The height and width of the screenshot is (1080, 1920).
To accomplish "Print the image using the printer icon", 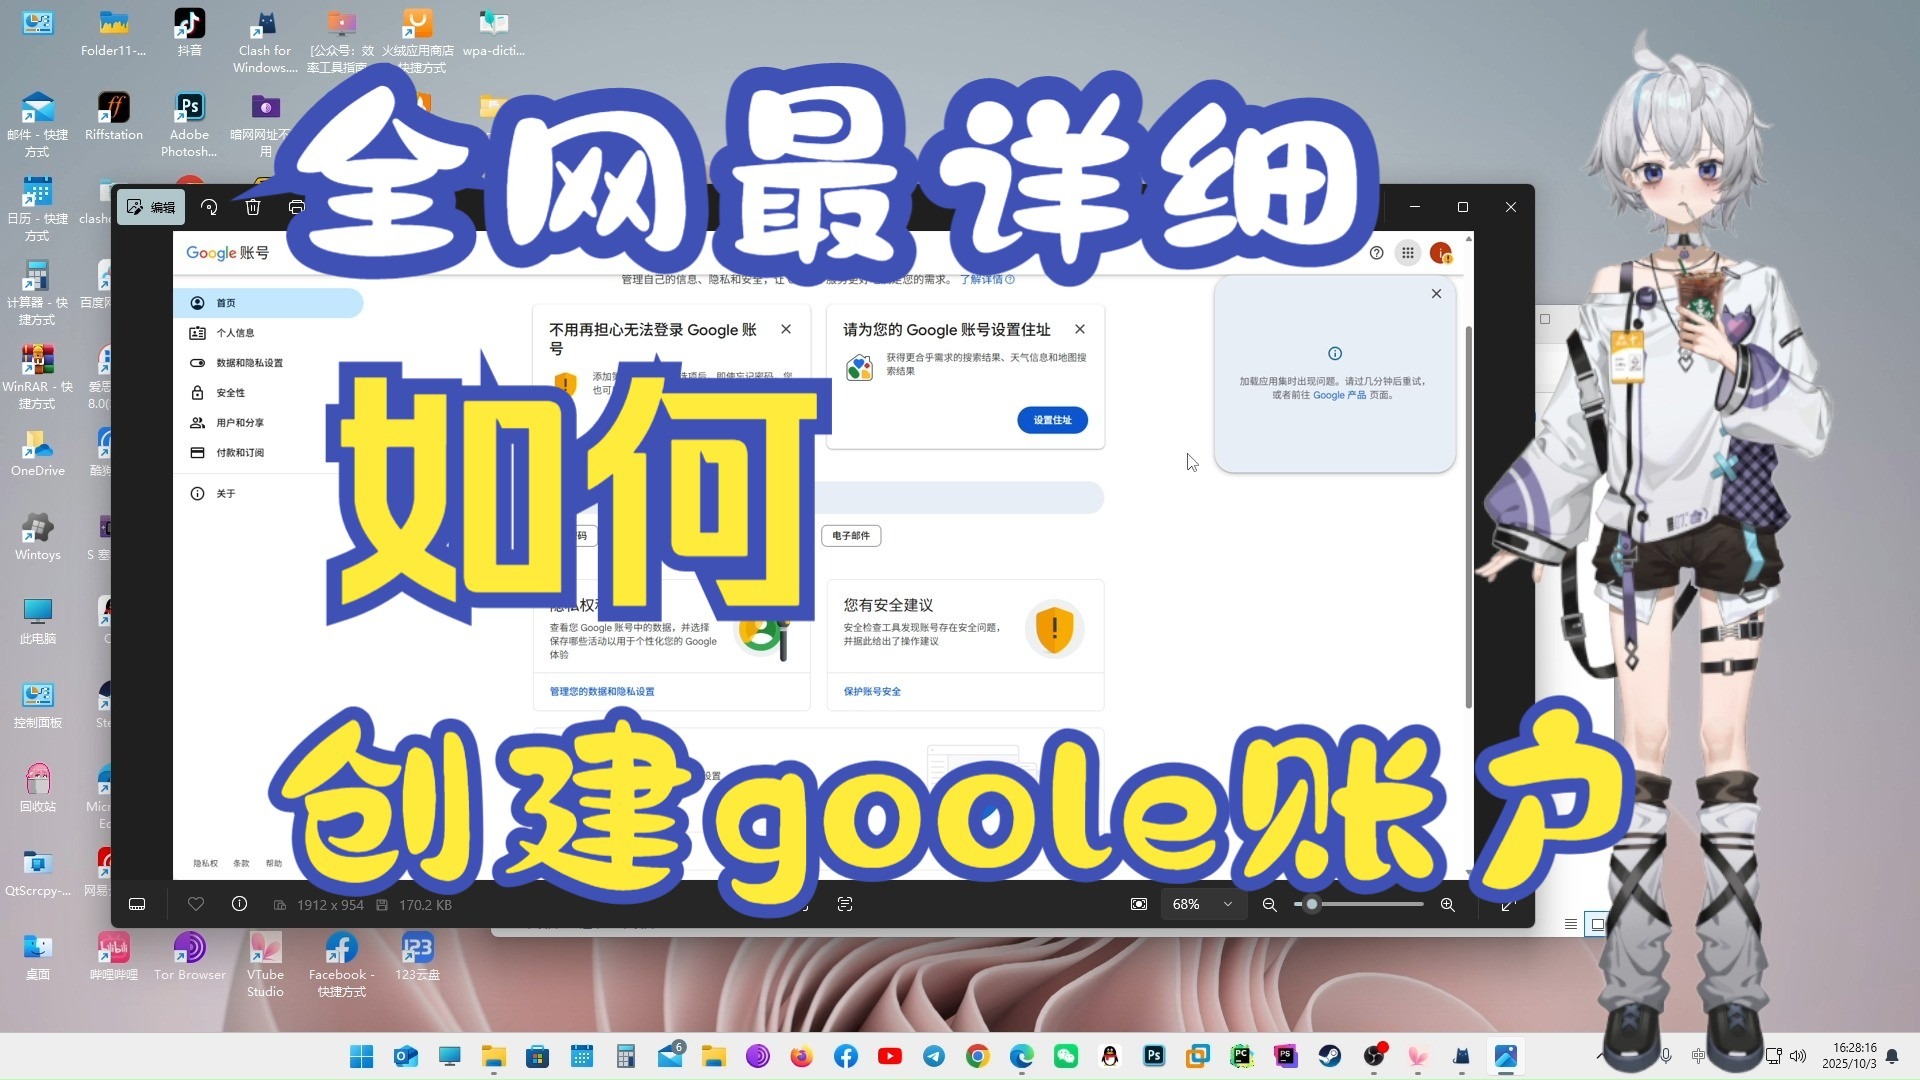I will point(296,207).
